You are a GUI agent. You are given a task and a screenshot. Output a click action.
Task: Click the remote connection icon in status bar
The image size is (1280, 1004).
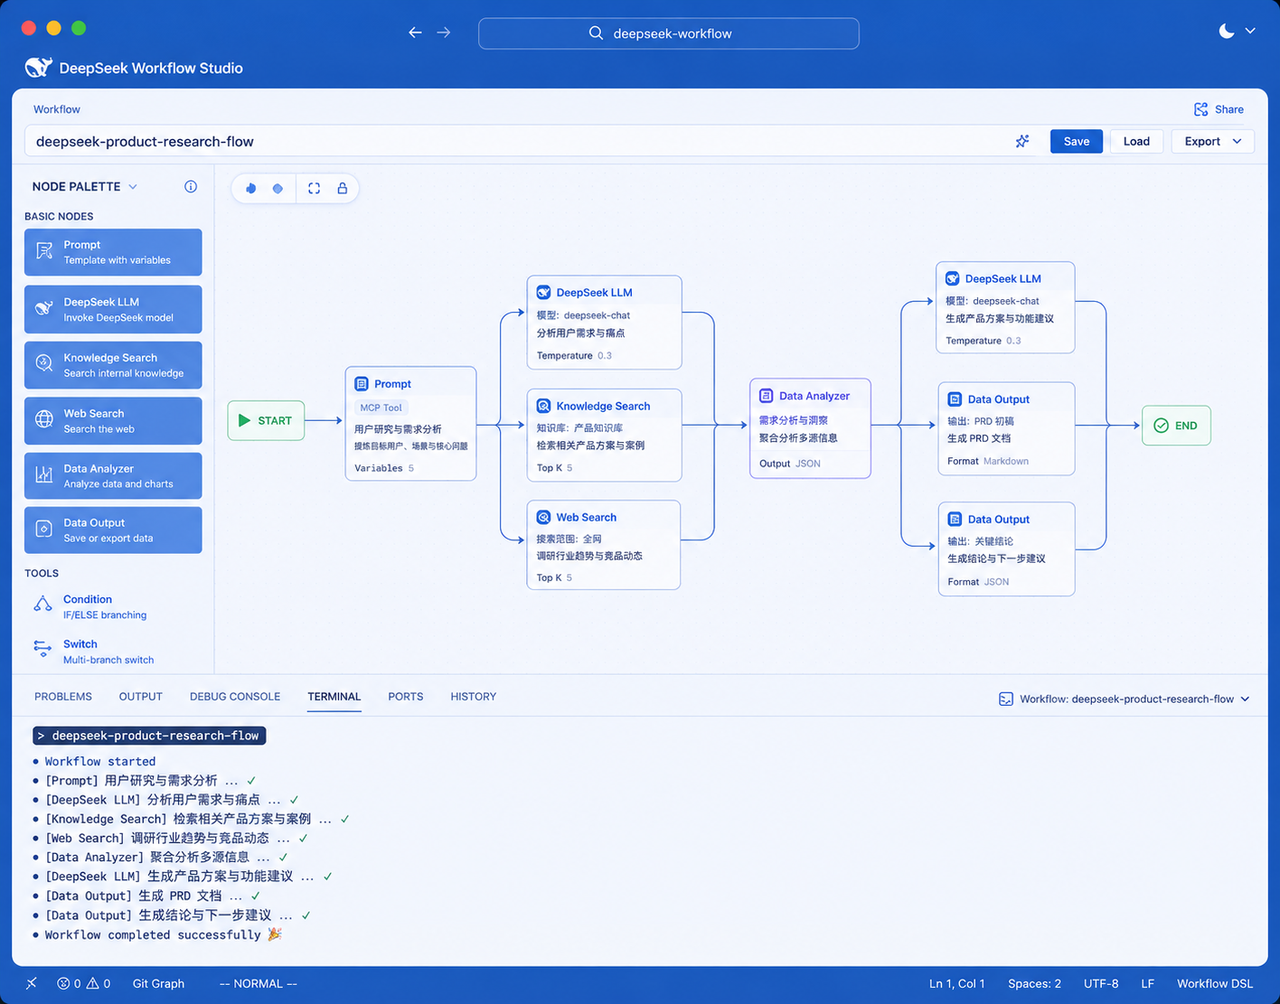coord(31,983)
